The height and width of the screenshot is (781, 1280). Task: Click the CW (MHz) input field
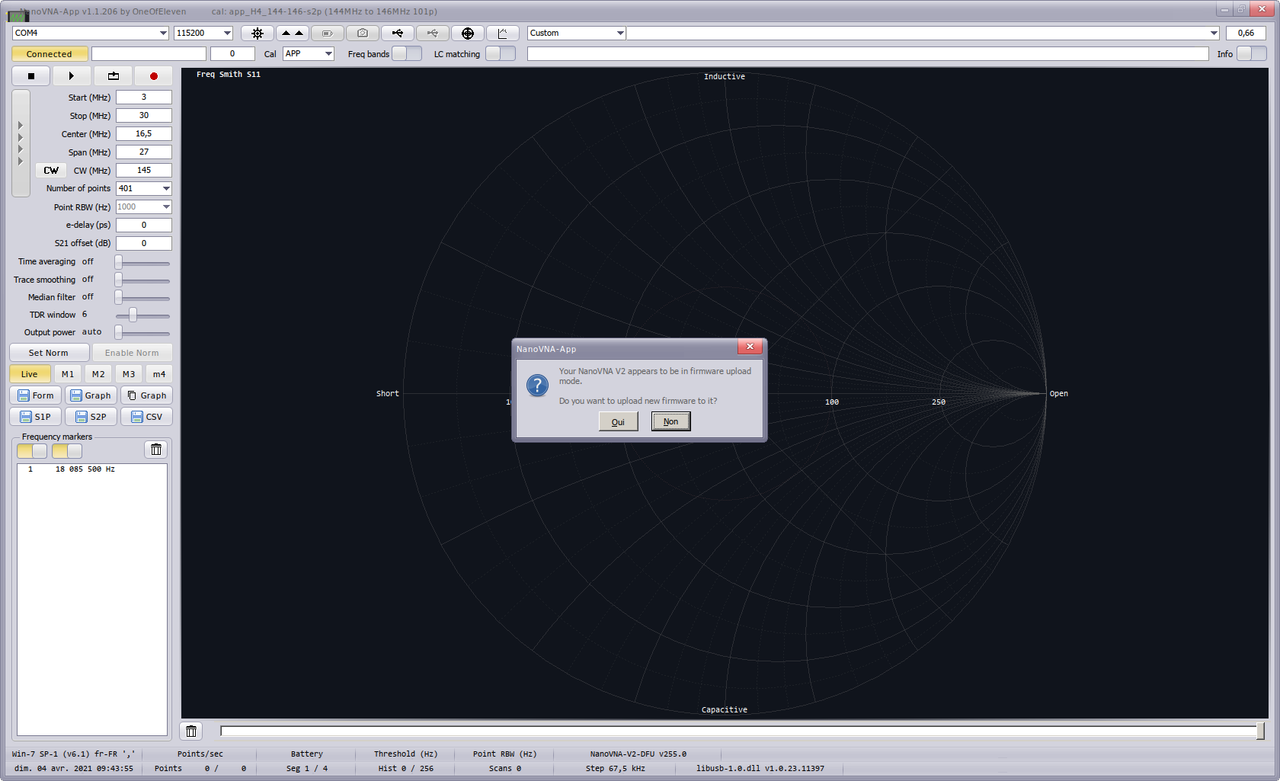tap(144, 170)
